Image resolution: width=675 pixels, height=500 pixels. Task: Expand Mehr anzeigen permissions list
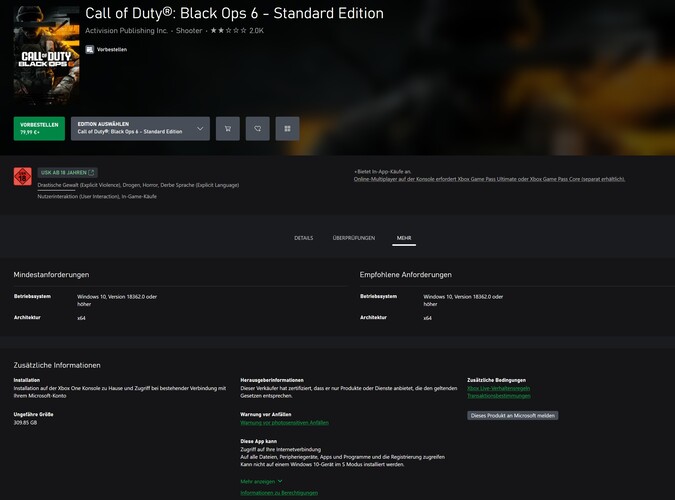pos(261,481)
